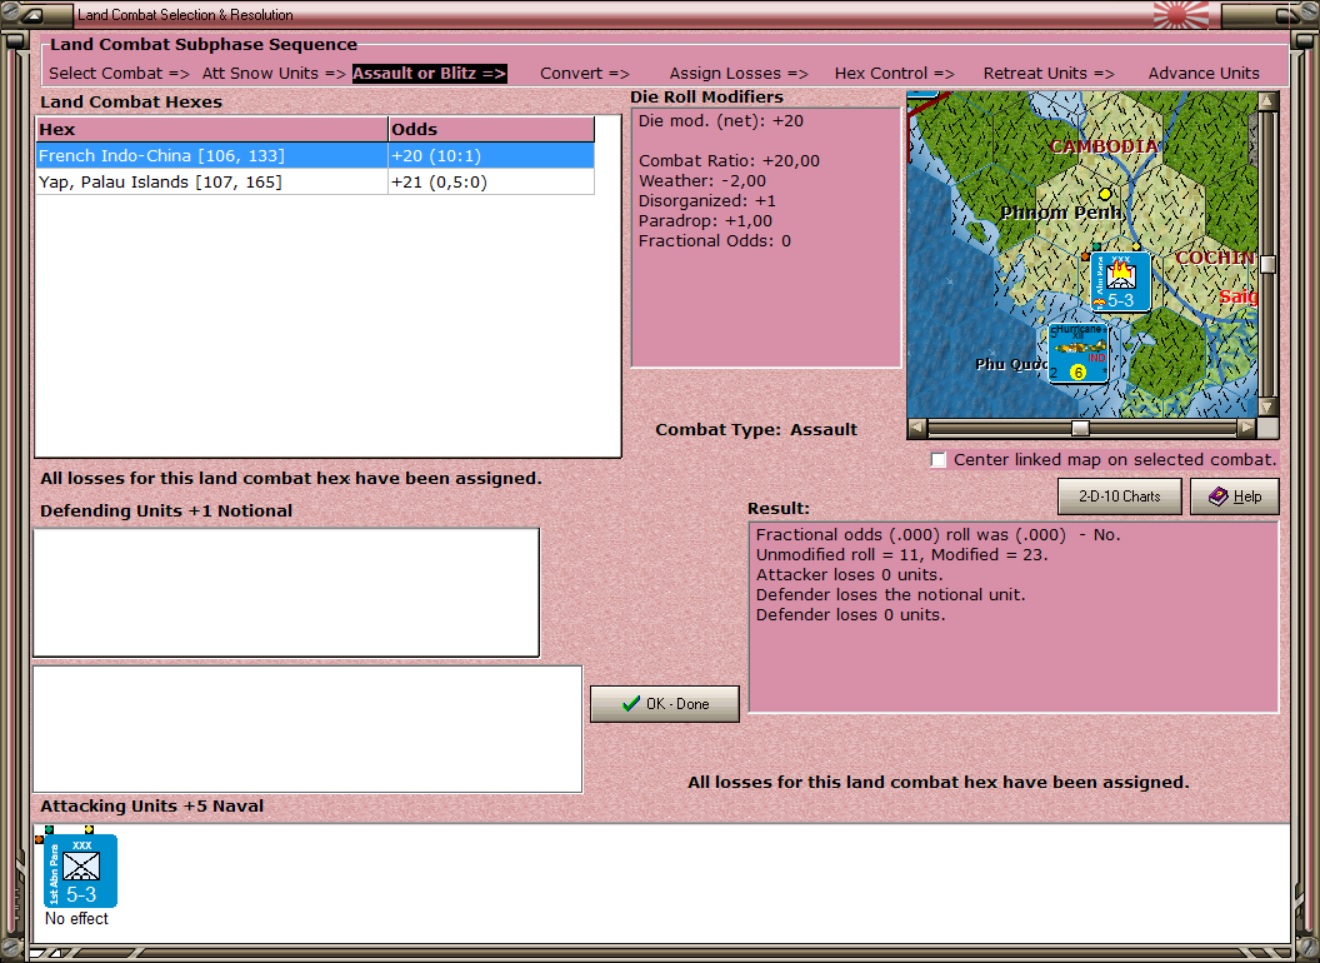Confirm with OK - Done button

(664, 704)
